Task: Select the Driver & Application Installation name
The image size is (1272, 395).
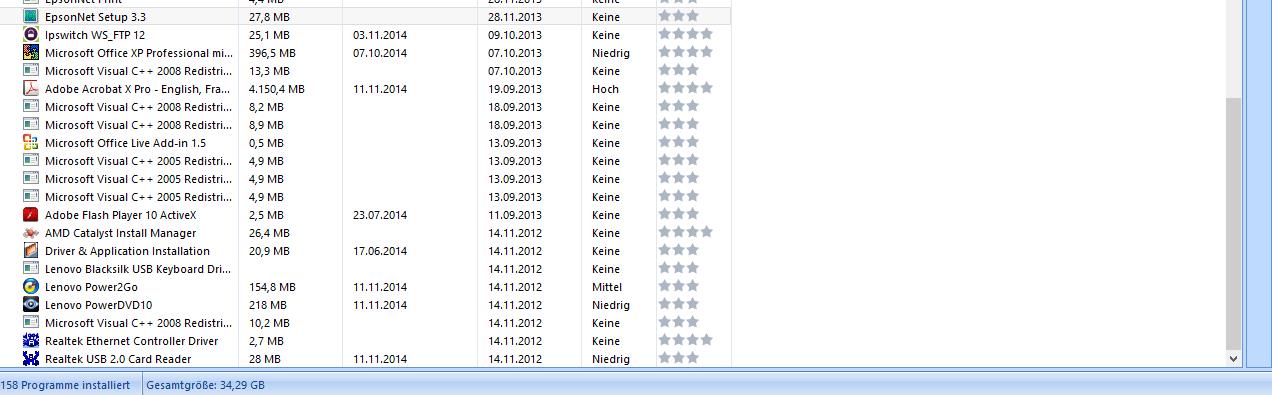Action: click(127, 251)
